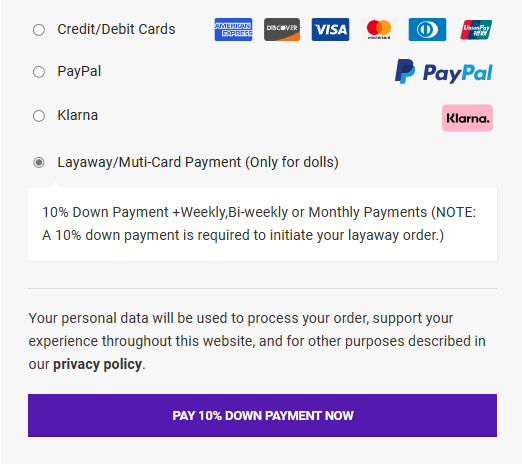Click the American Express card icon
The height and width of the screenshot is (464, 522).
(233, 30)
